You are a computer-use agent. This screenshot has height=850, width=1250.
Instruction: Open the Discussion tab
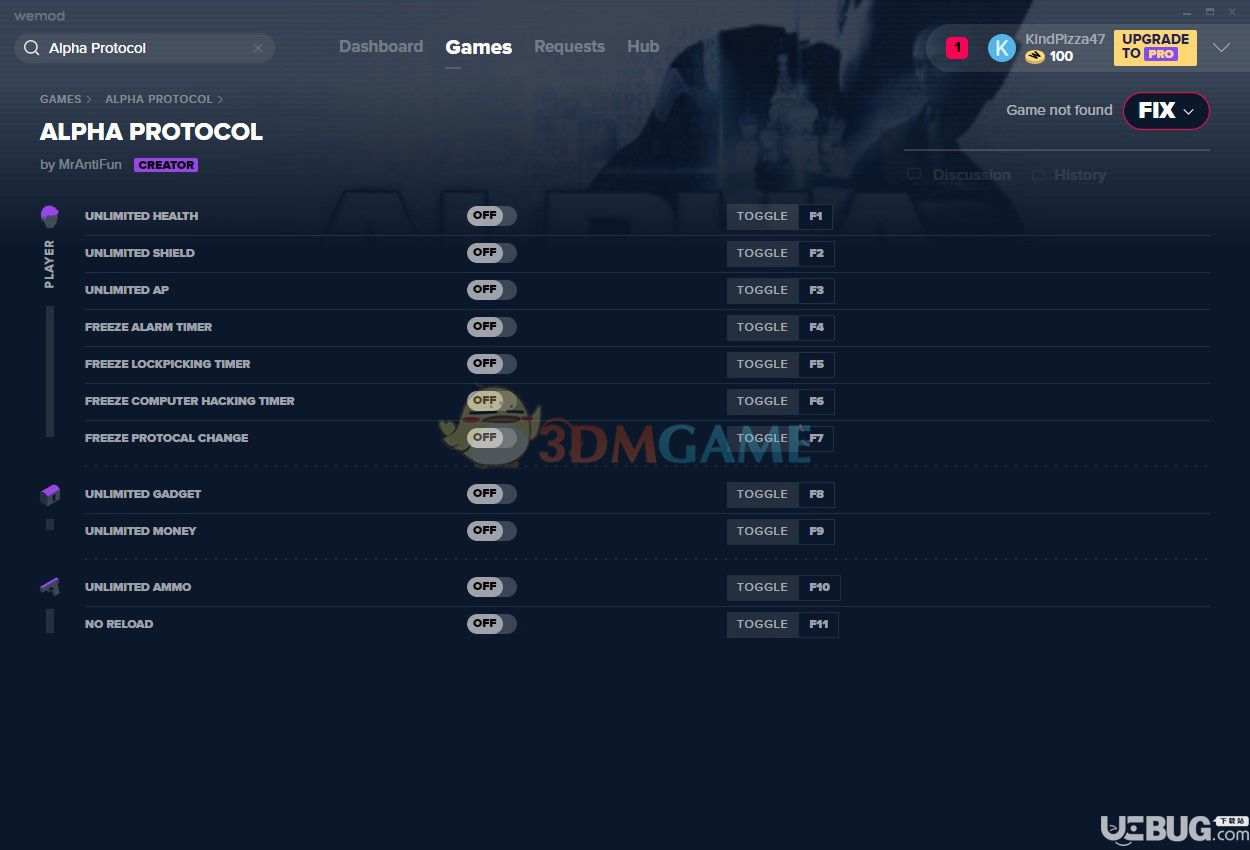click(x=971, y=175)
